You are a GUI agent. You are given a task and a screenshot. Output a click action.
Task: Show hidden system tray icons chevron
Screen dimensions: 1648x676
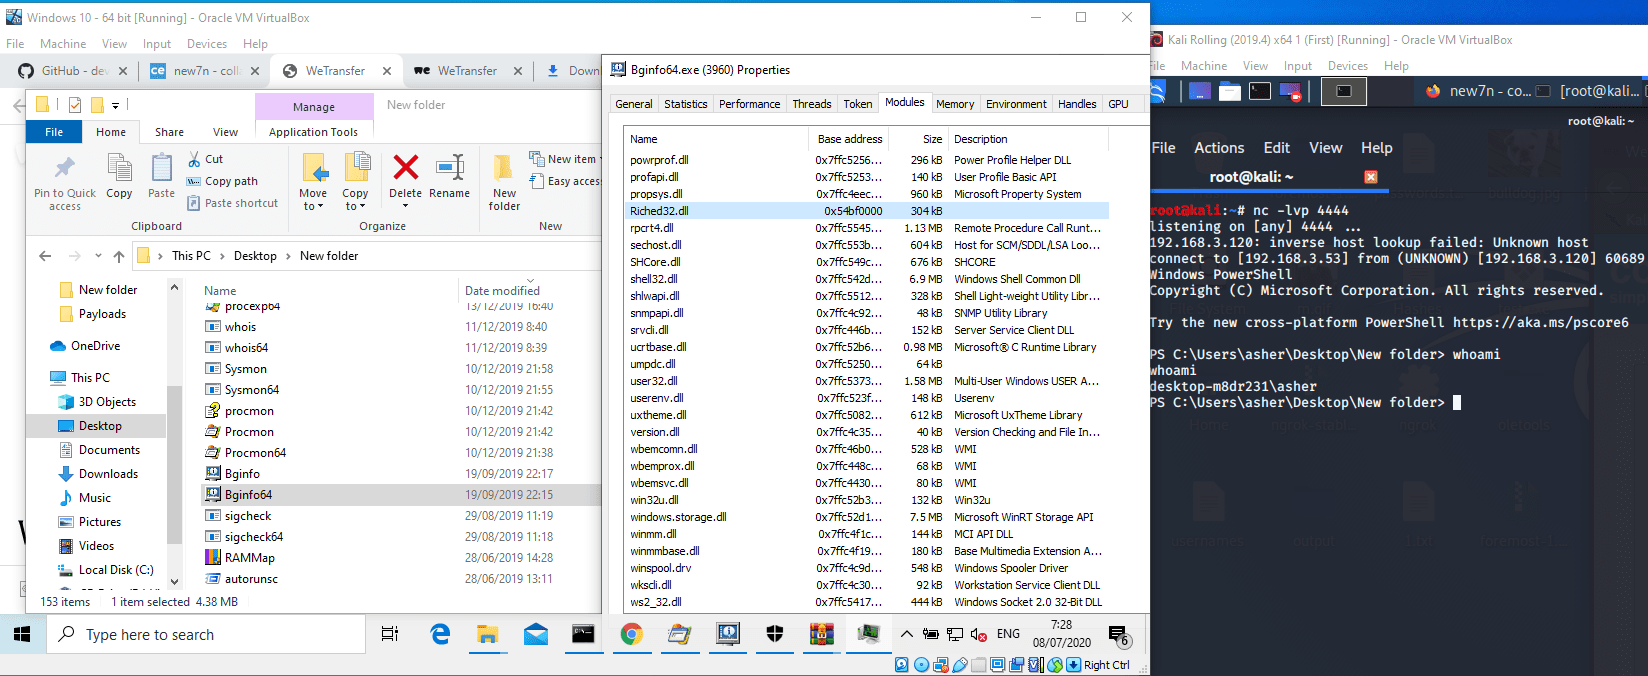[906, 634]
